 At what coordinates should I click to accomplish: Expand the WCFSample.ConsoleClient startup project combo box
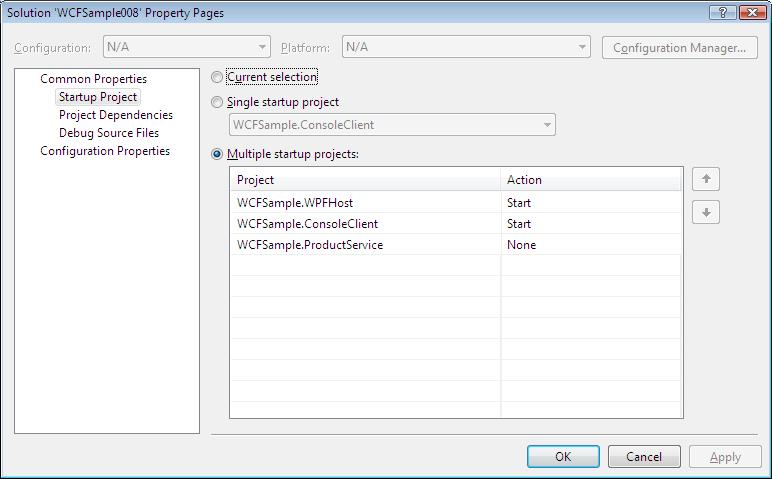click(392, 125)
